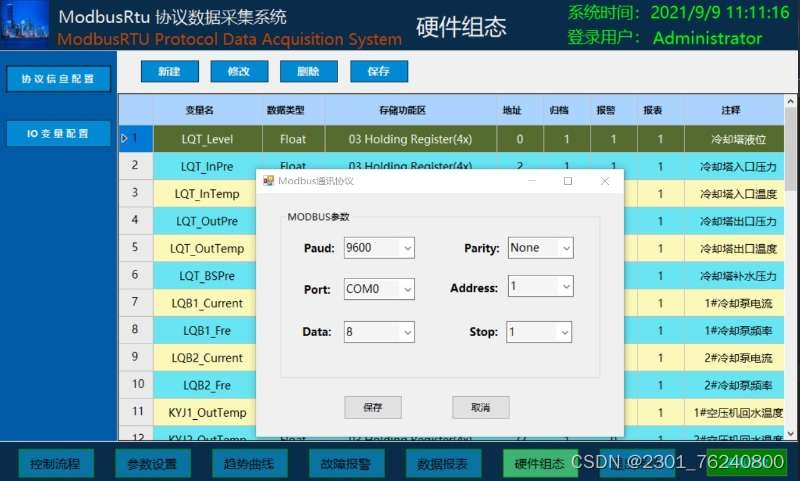This screenshot has width=800, height=481.
Task: Maximize the Modbus通讯协议 dialog
Action: pyautogui.click(x=568, y=181)
